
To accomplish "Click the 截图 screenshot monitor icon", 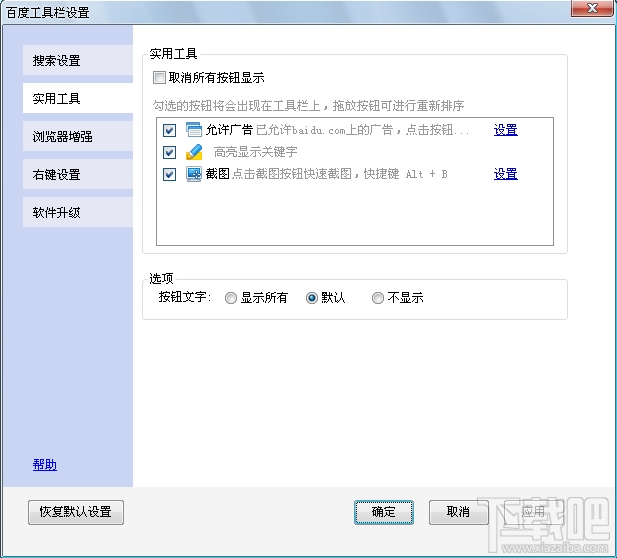I will click(194, 174).
